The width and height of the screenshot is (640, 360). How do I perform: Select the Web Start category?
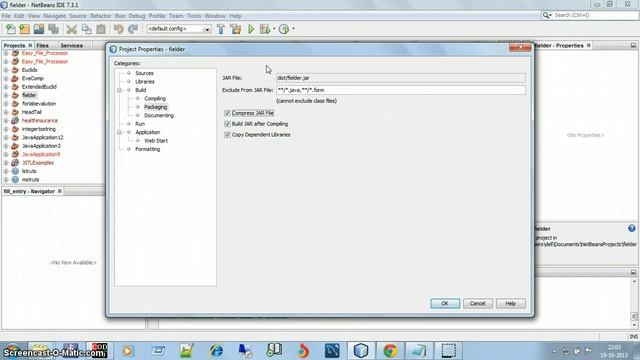pos(156,141)
